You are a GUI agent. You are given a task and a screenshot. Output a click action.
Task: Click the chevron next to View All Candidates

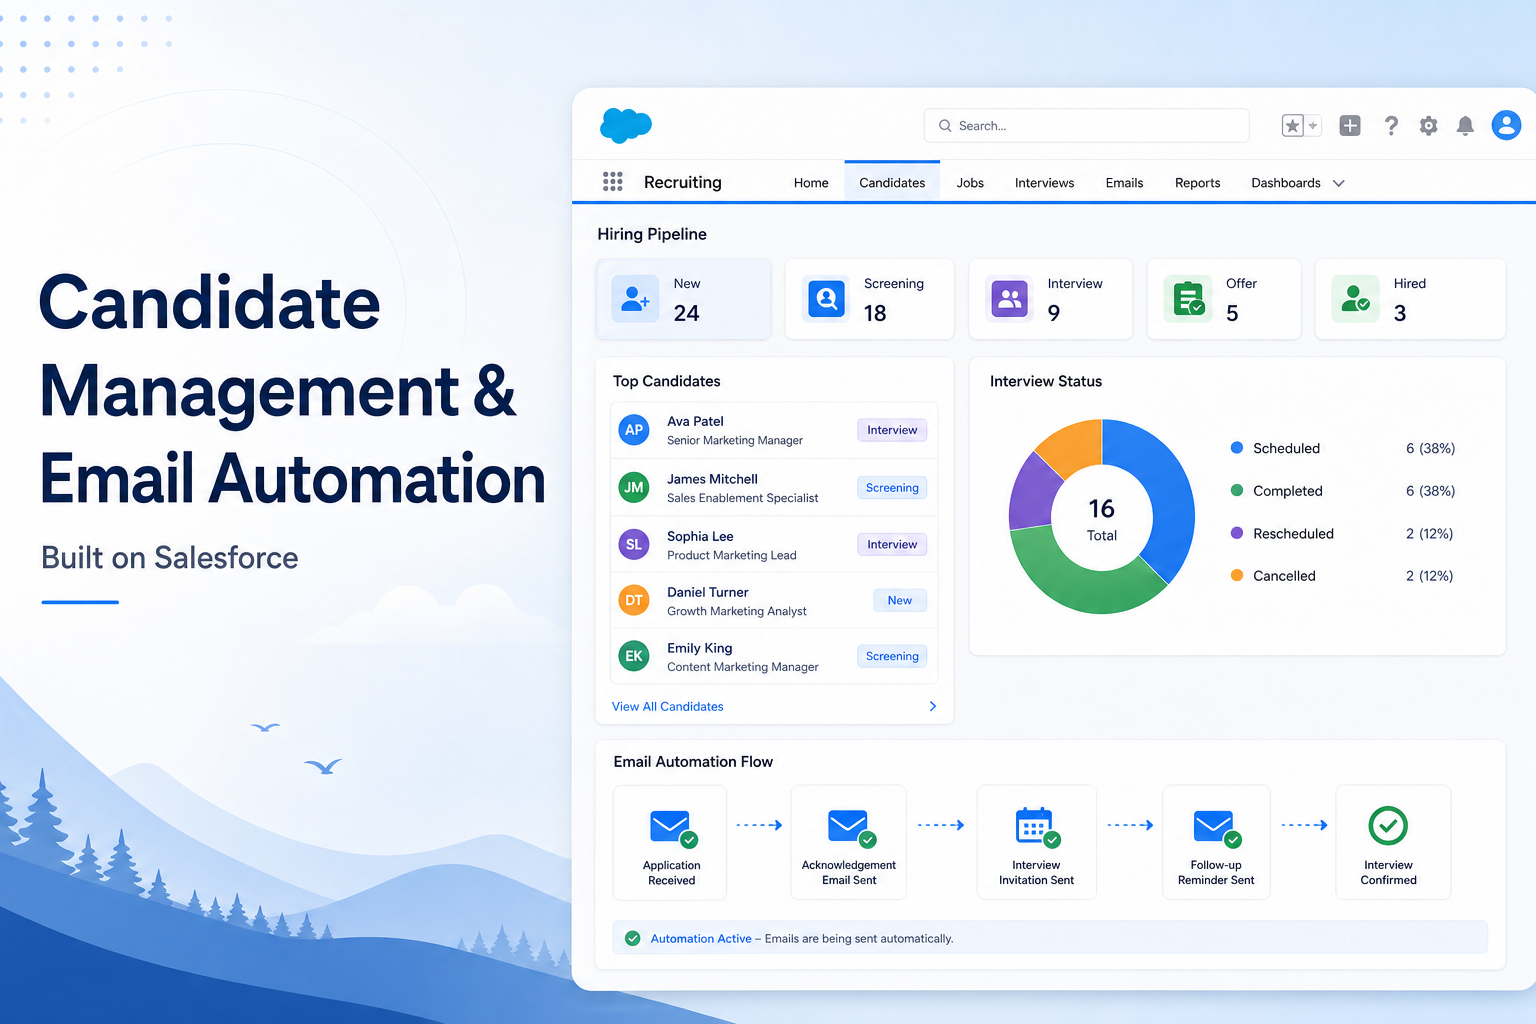click(933, 706)
